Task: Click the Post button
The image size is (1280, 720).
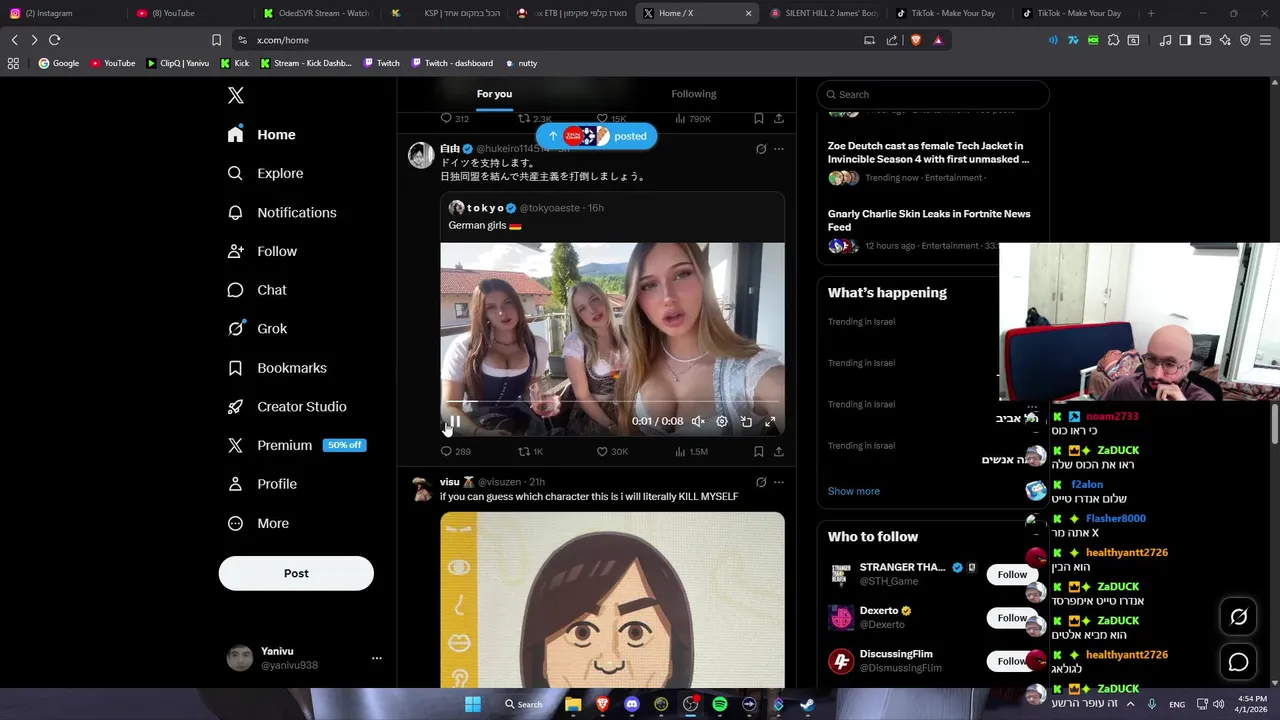Action: [296, 573]
